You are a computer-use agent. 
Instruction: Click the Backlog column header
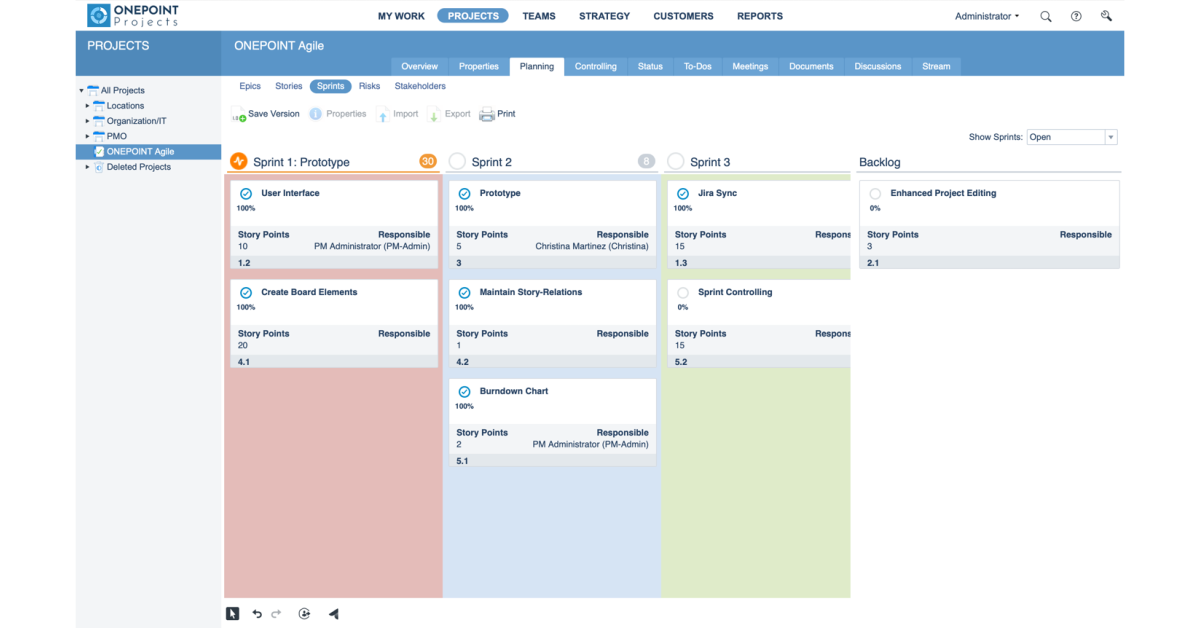pos(880,162)
